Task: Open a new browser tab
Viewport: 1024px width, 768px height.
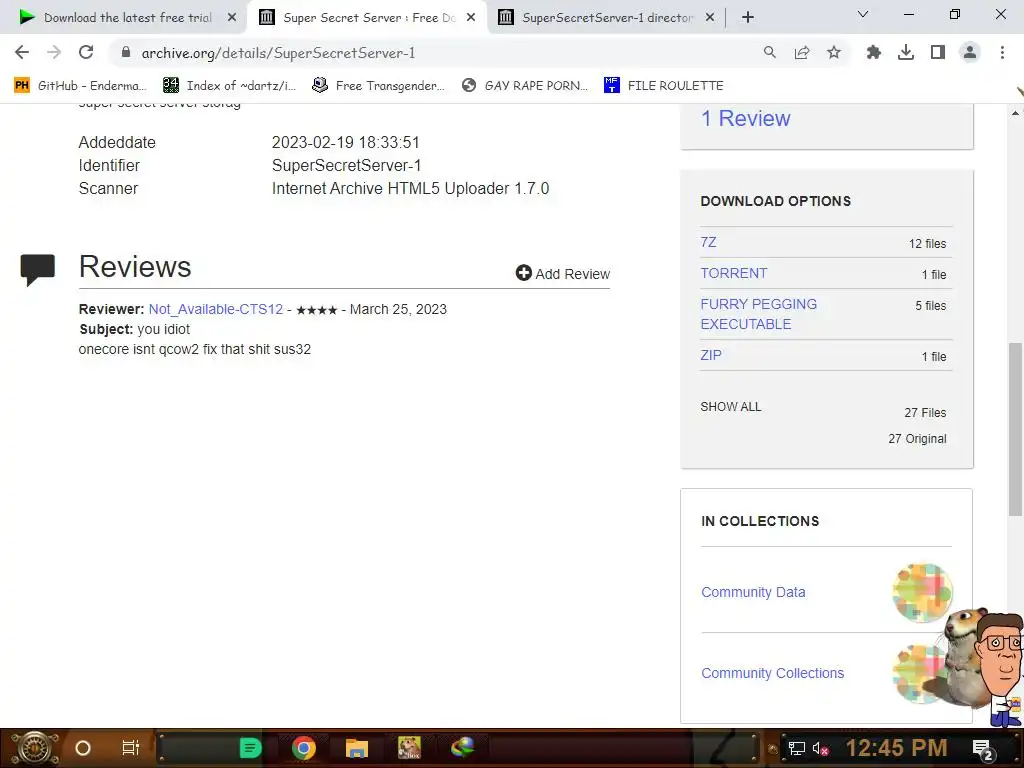Action: 748,18
